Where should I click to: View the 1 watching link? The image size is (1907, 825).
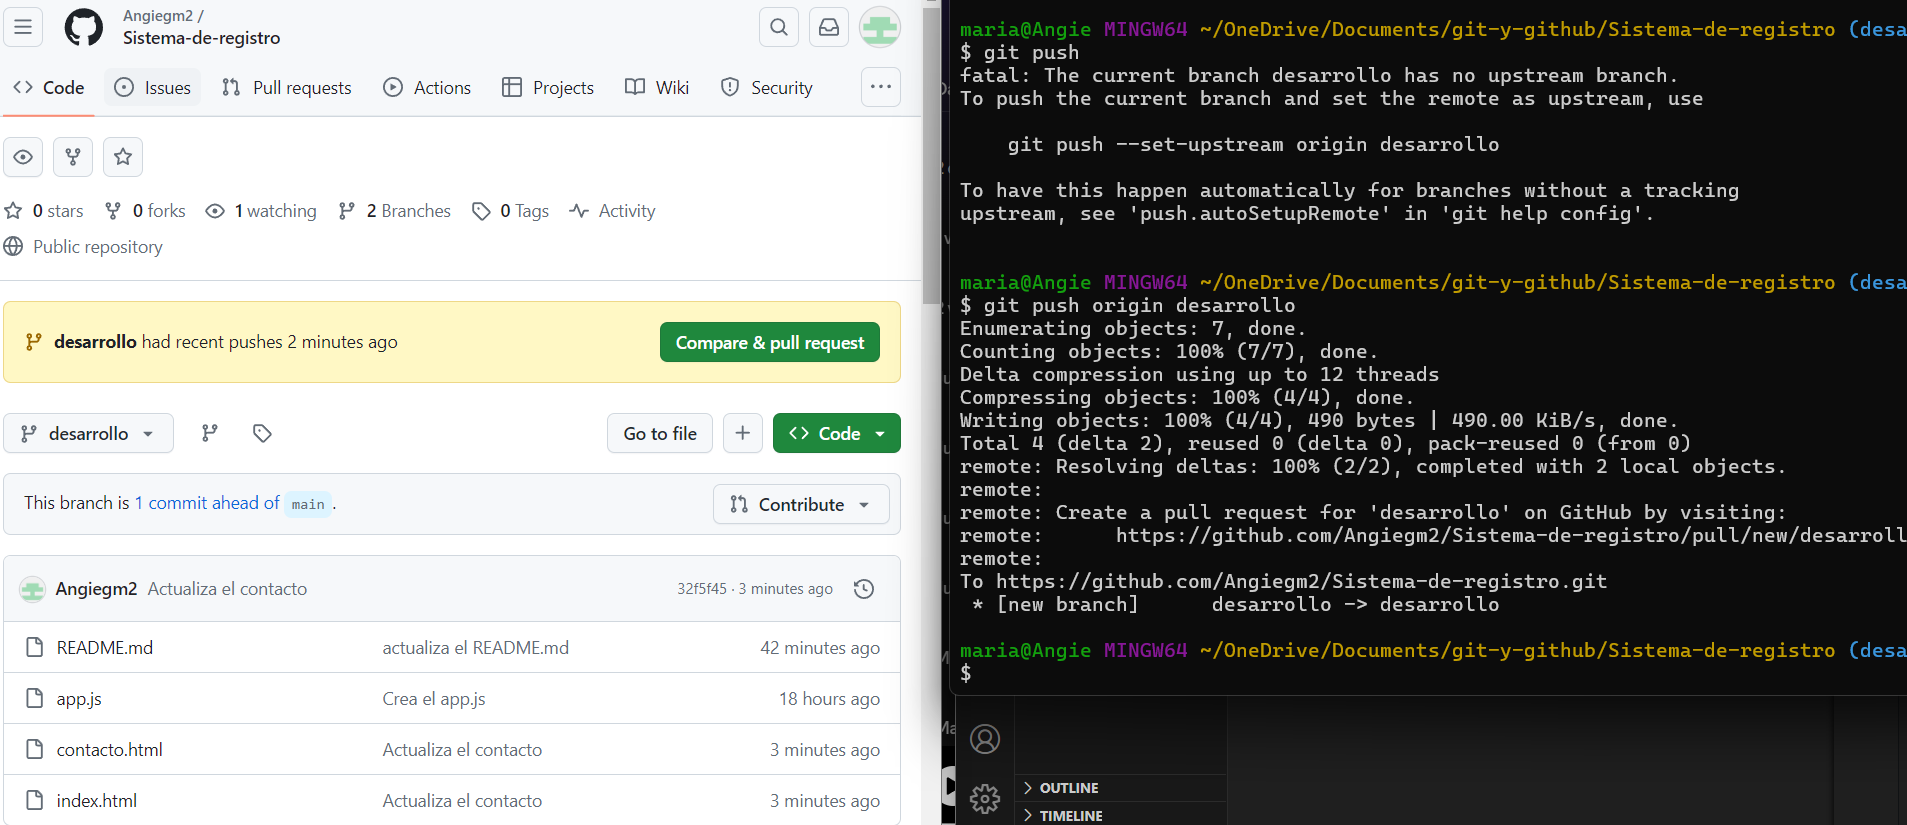pyautogui.click(x=261, y=211)
